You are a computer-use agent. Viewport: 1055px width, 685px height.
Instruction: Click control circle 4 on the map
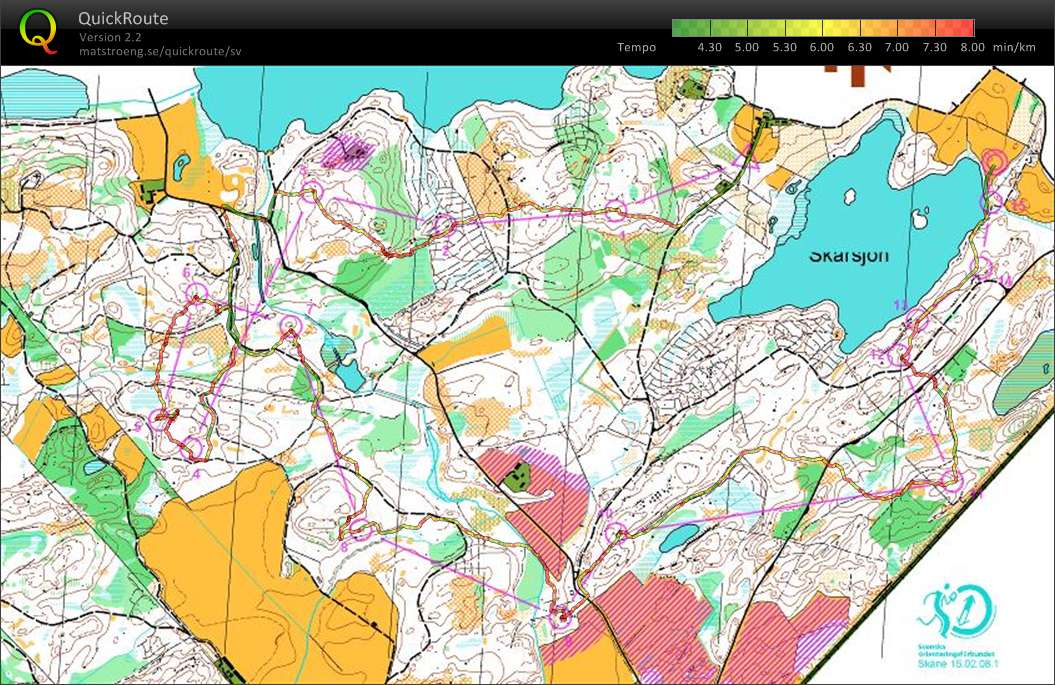point(192,447)
